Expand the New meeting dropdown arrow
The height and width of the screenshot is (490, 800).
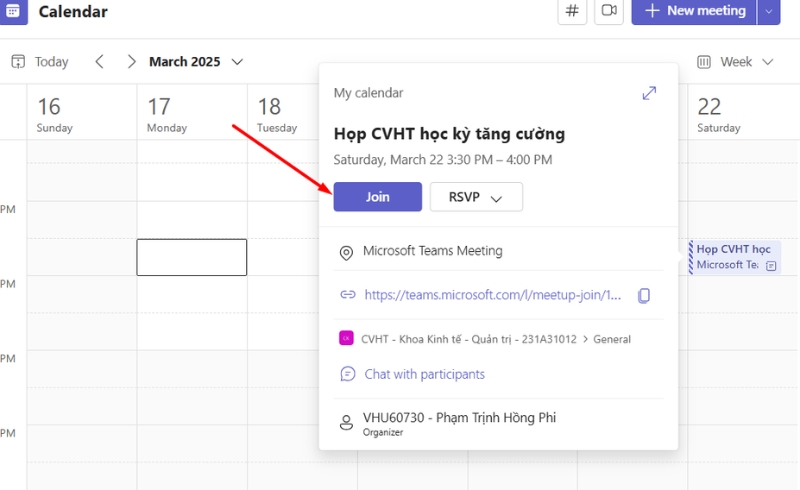tap(768, 11)
